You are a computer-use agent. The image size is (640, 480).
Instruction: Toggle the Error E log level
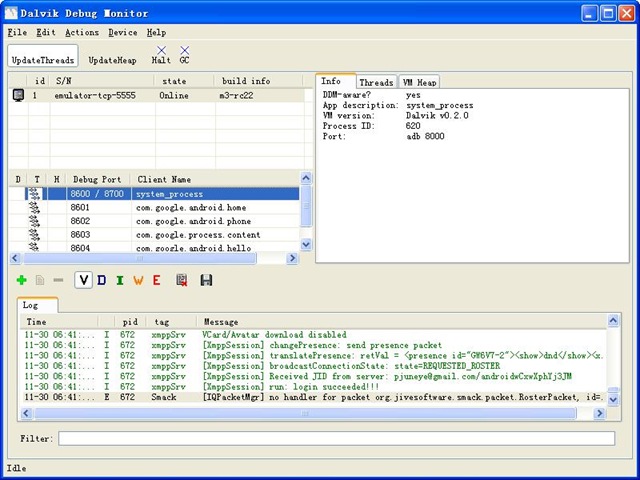pos(156,280)
